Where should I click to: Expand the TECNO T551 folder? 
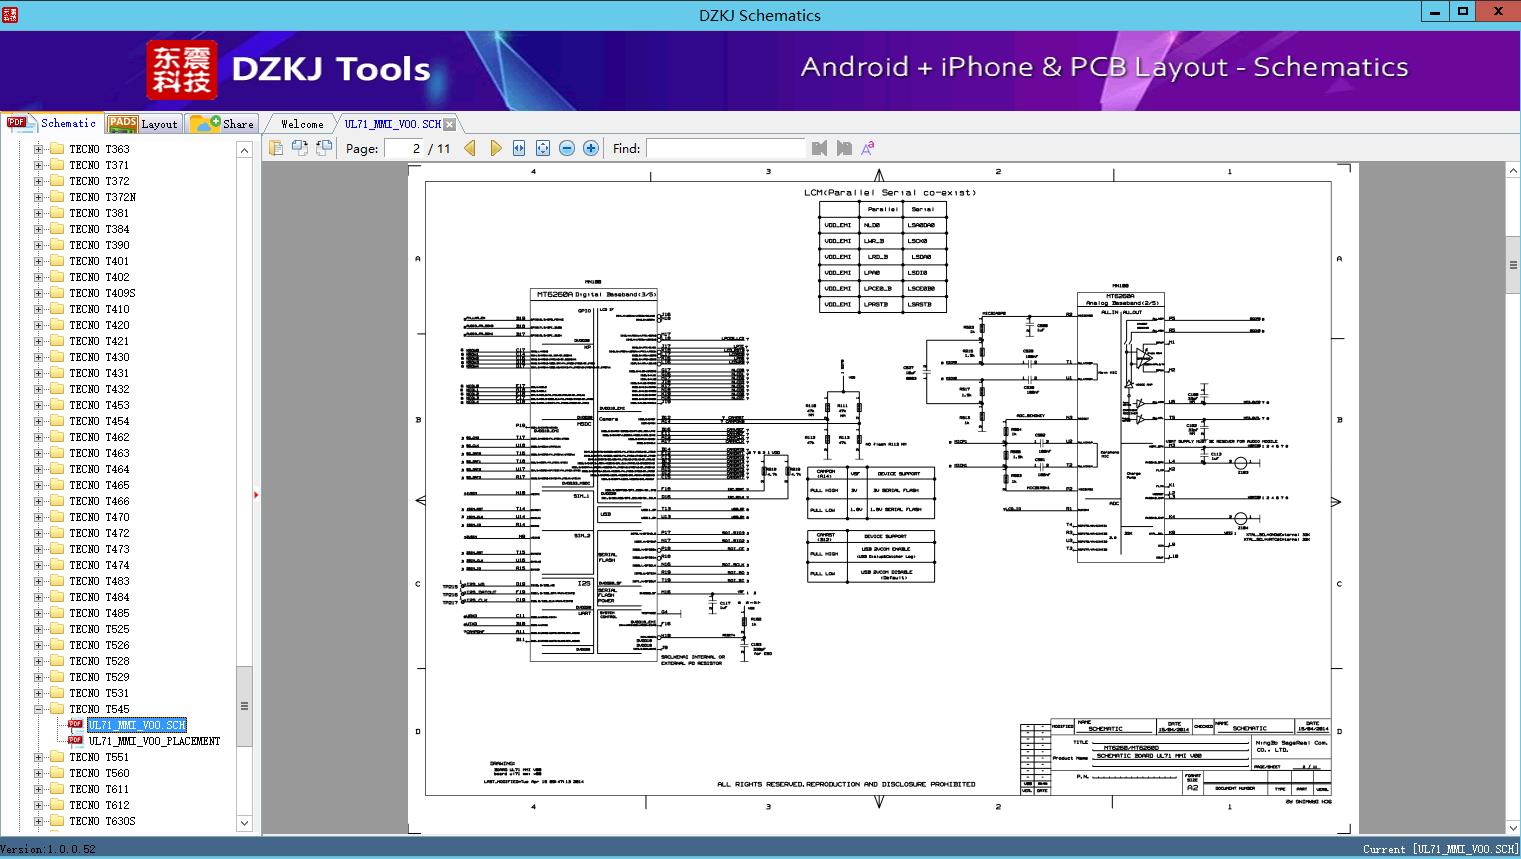pos(38,757)
